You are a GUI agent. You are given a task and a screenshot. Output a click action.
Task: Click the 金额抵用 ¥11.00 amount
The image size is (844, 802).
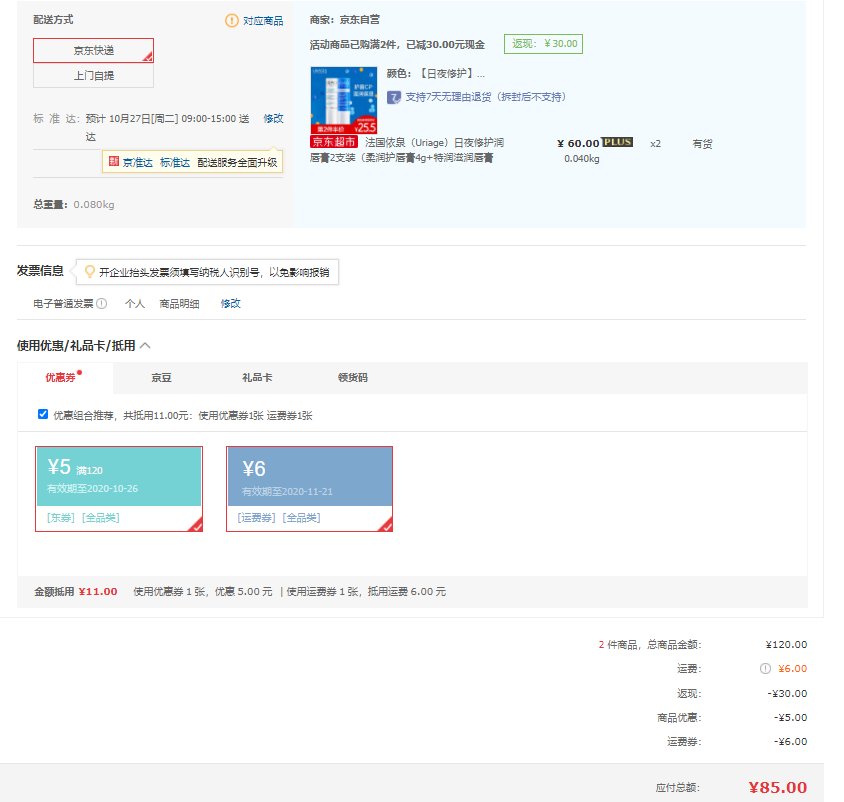(97, 592)
